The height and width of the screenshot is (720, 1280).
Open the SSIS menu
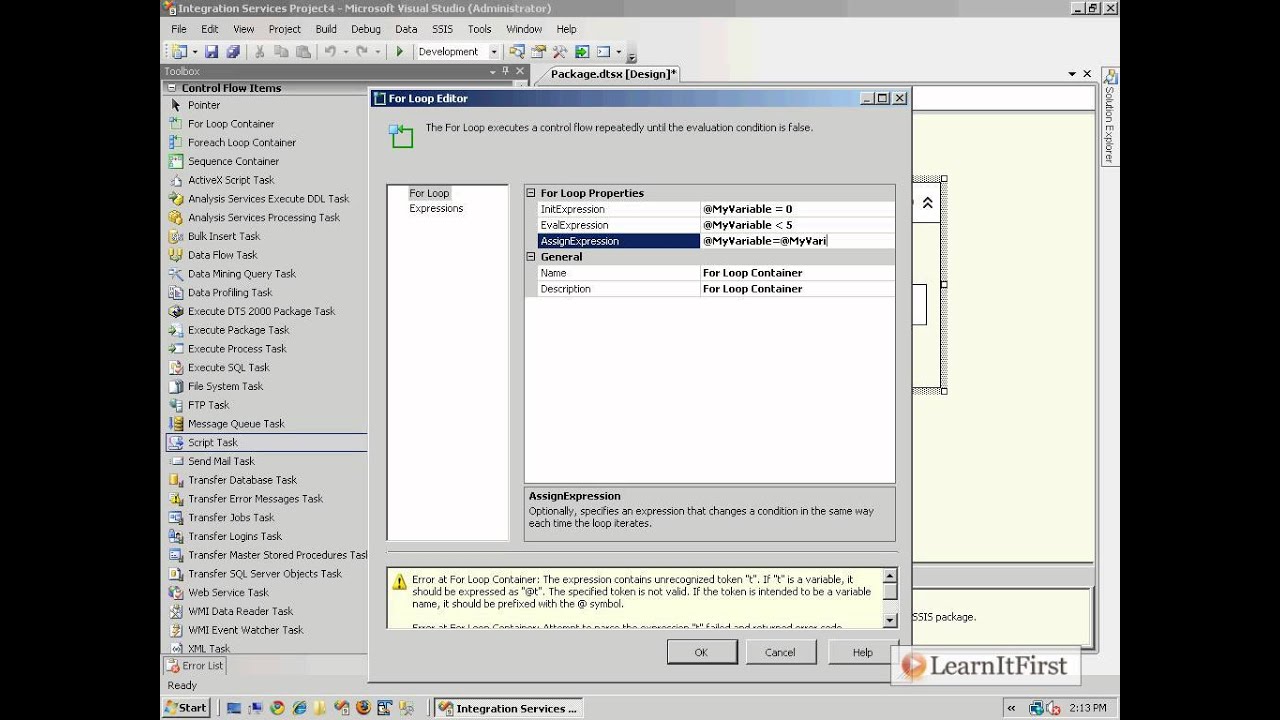[x=442, y=29]
